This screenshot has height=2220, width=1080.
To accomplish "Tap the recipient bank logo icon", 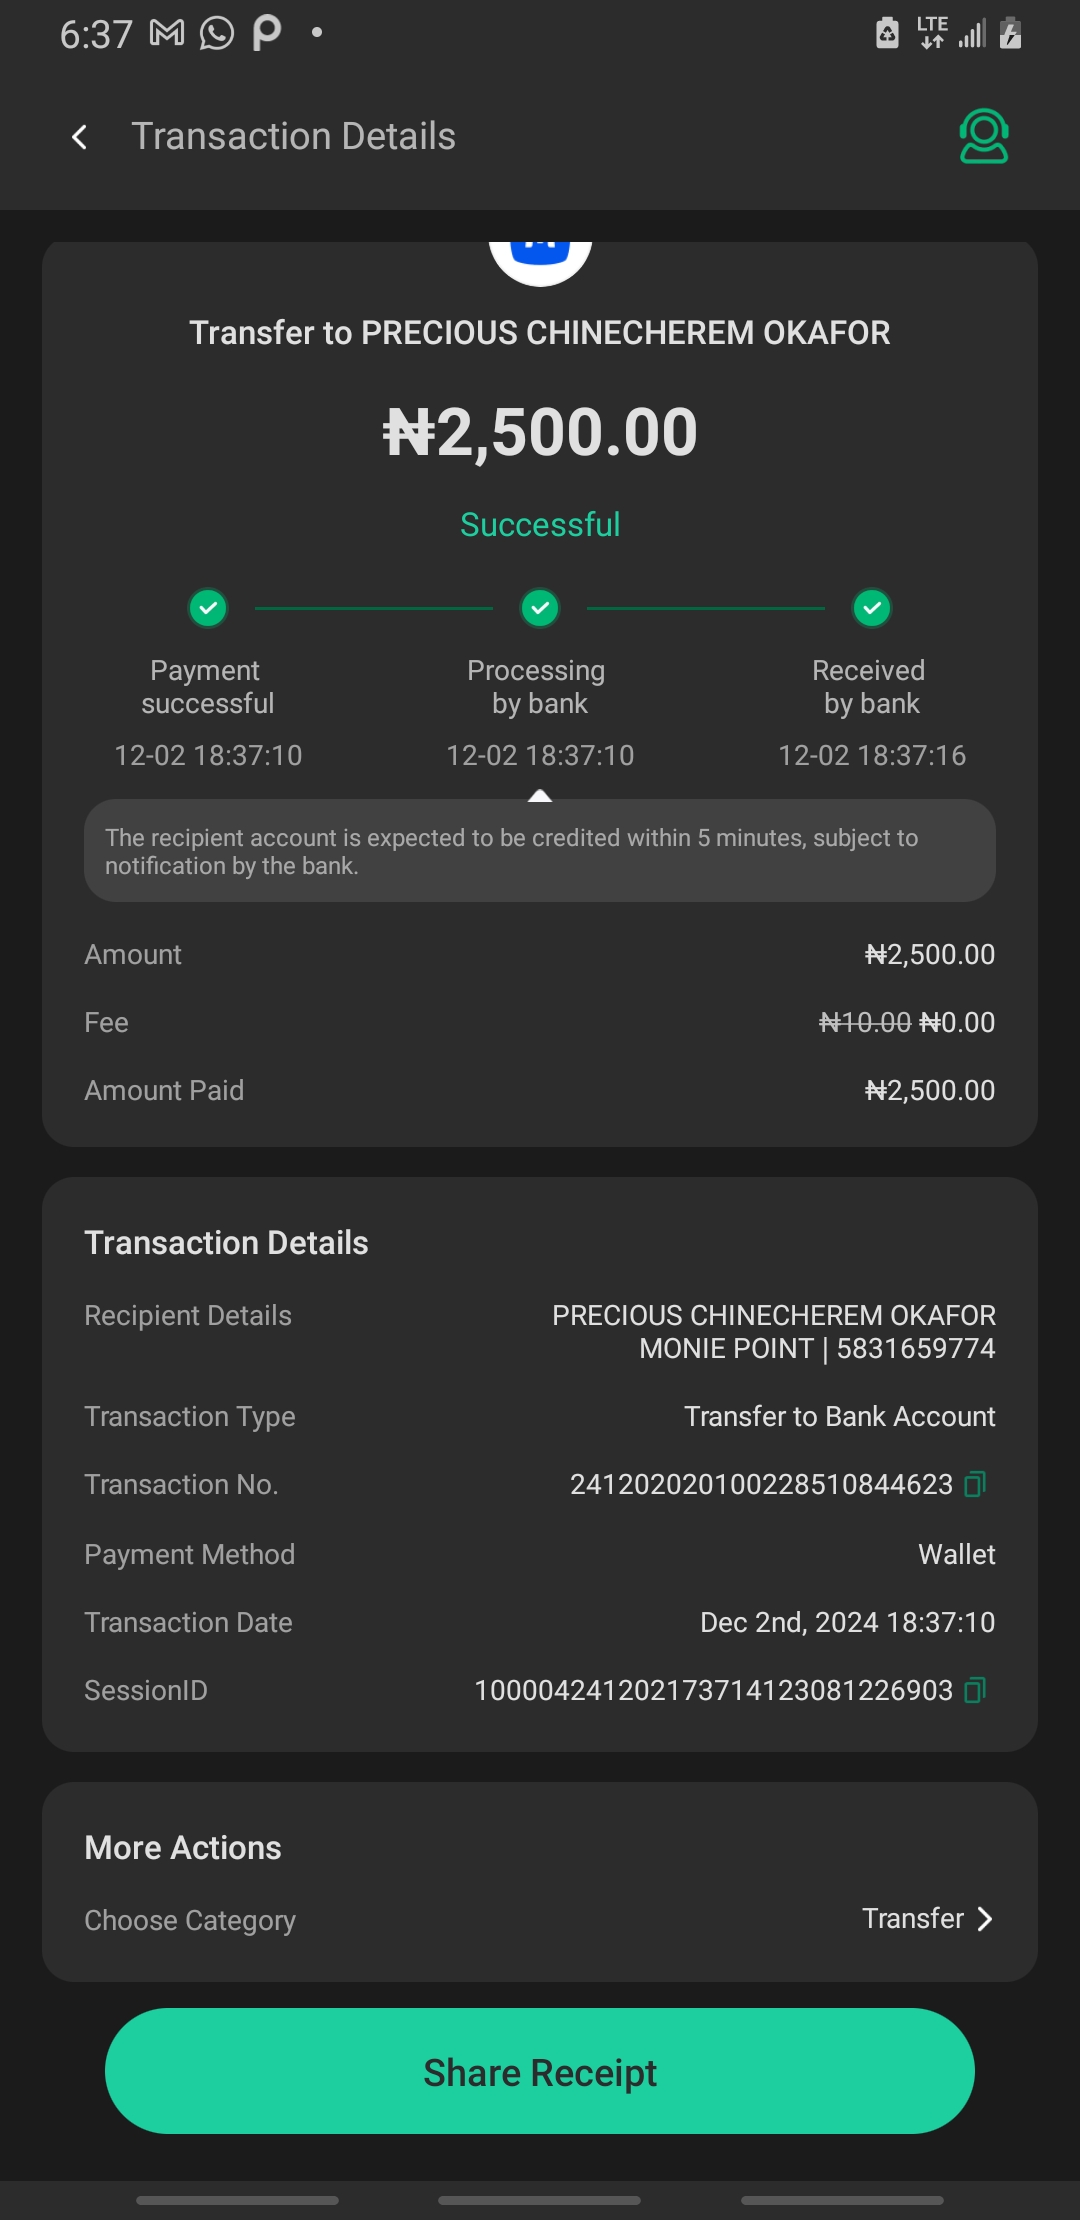I will (x=540, y=258).
